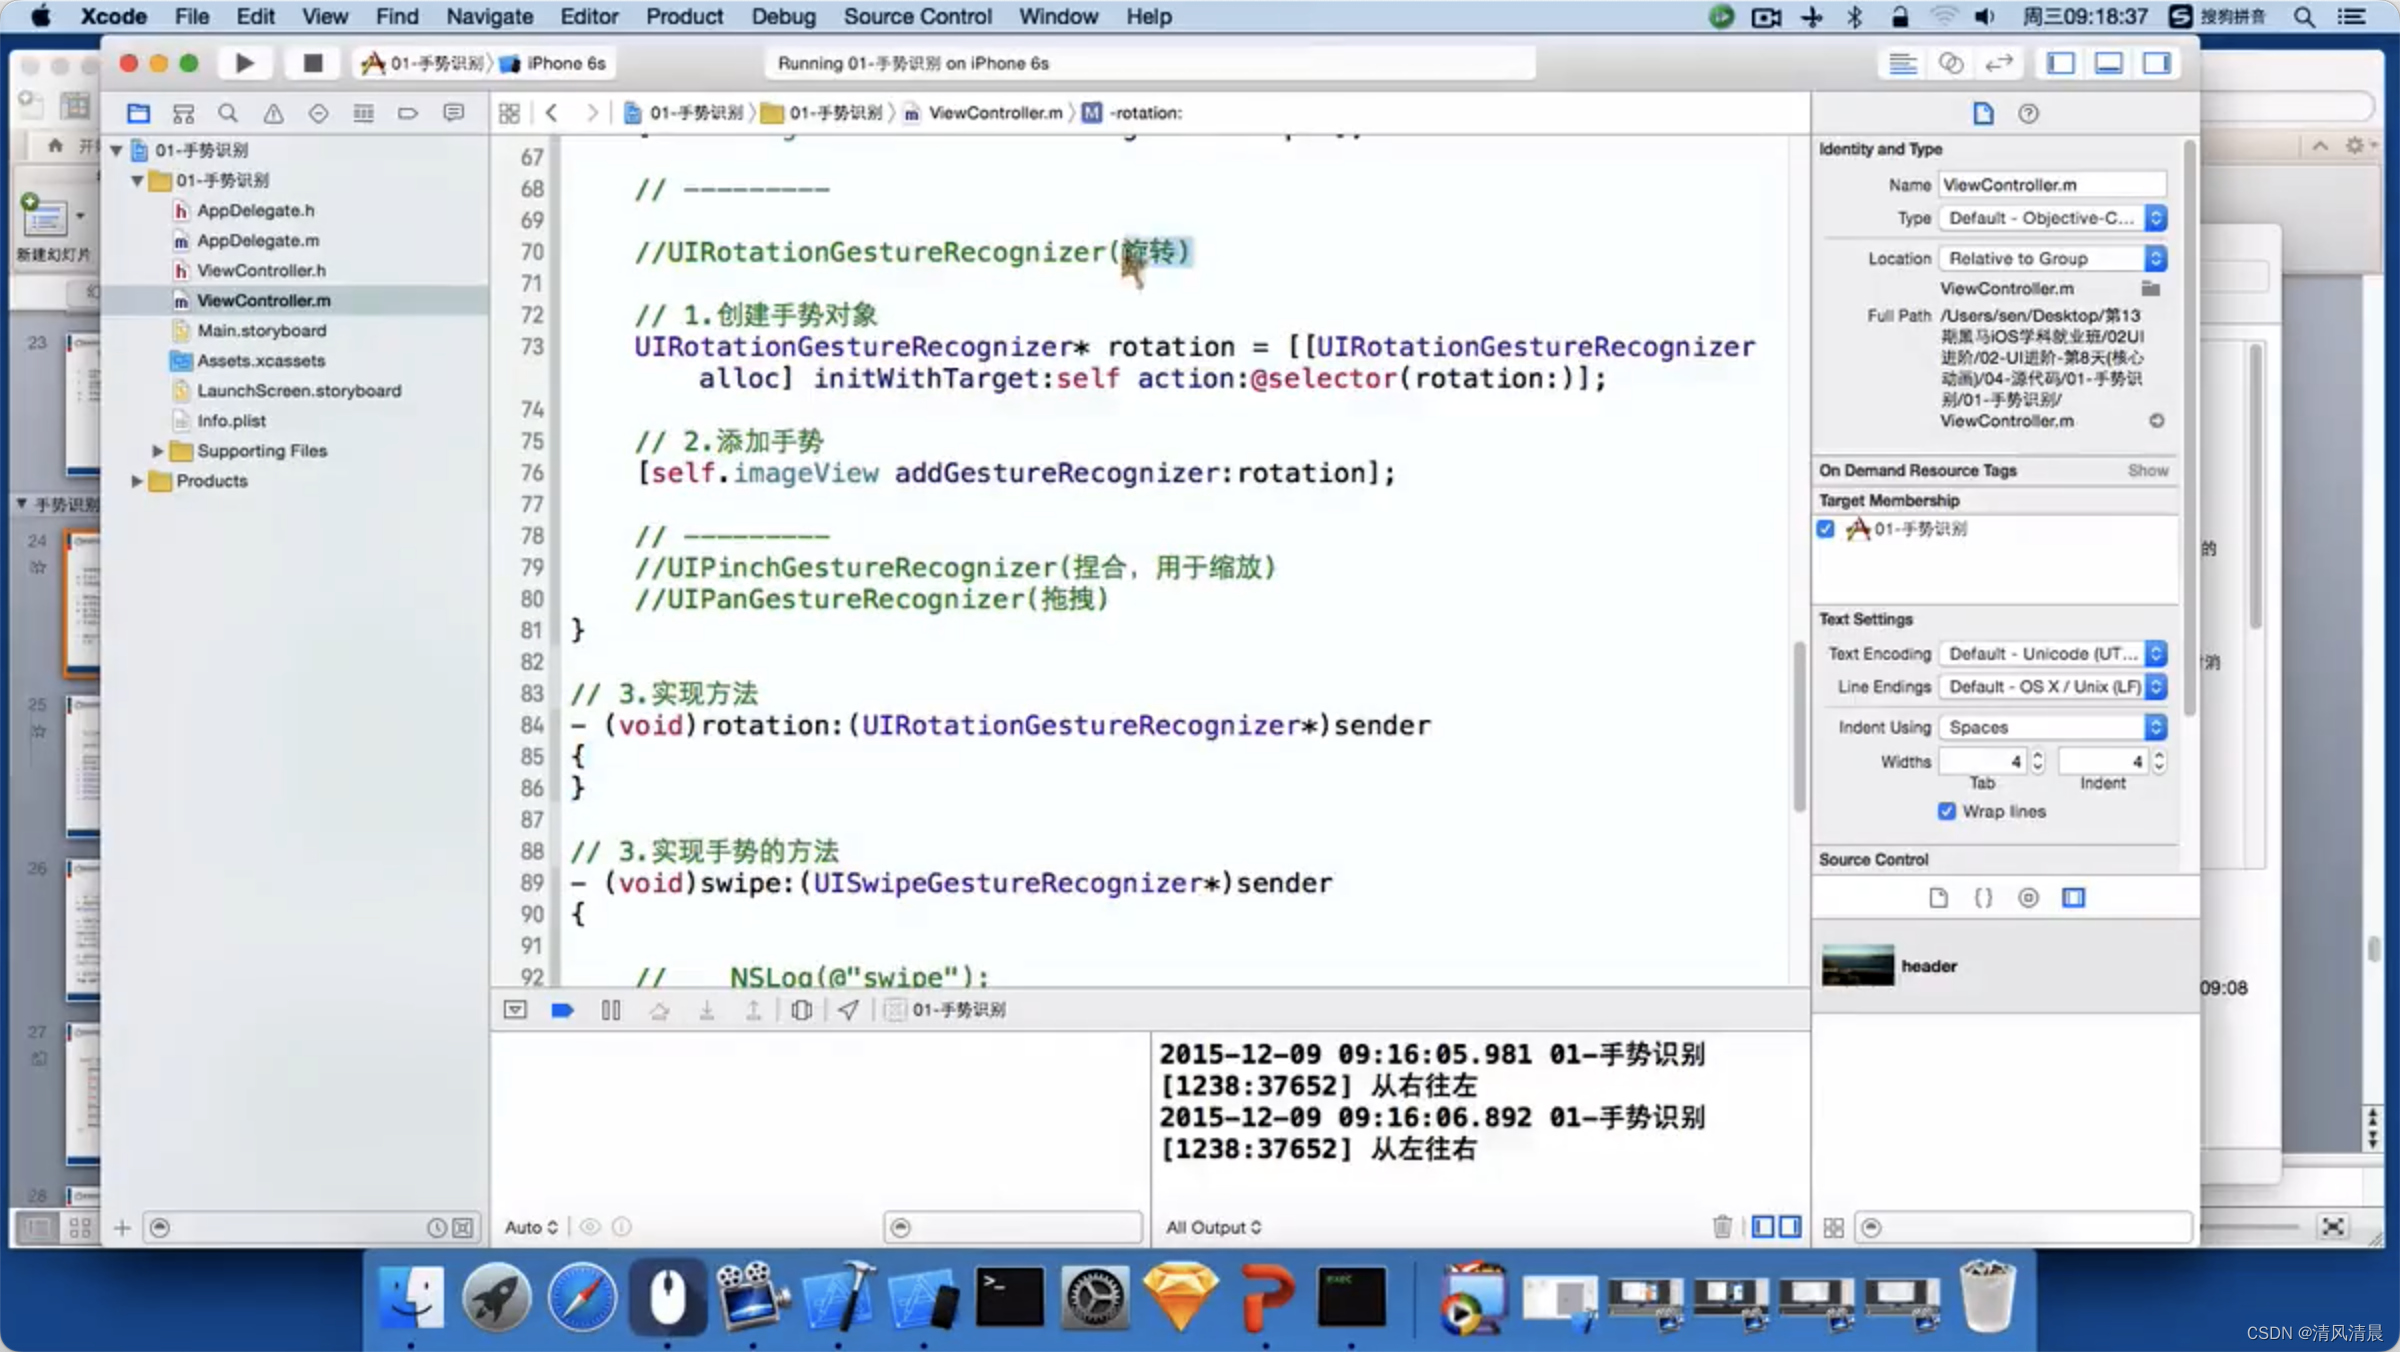Screen dimensions: 2400x1352
Task: Open the Source Control menu
Action: coord(917,16)
